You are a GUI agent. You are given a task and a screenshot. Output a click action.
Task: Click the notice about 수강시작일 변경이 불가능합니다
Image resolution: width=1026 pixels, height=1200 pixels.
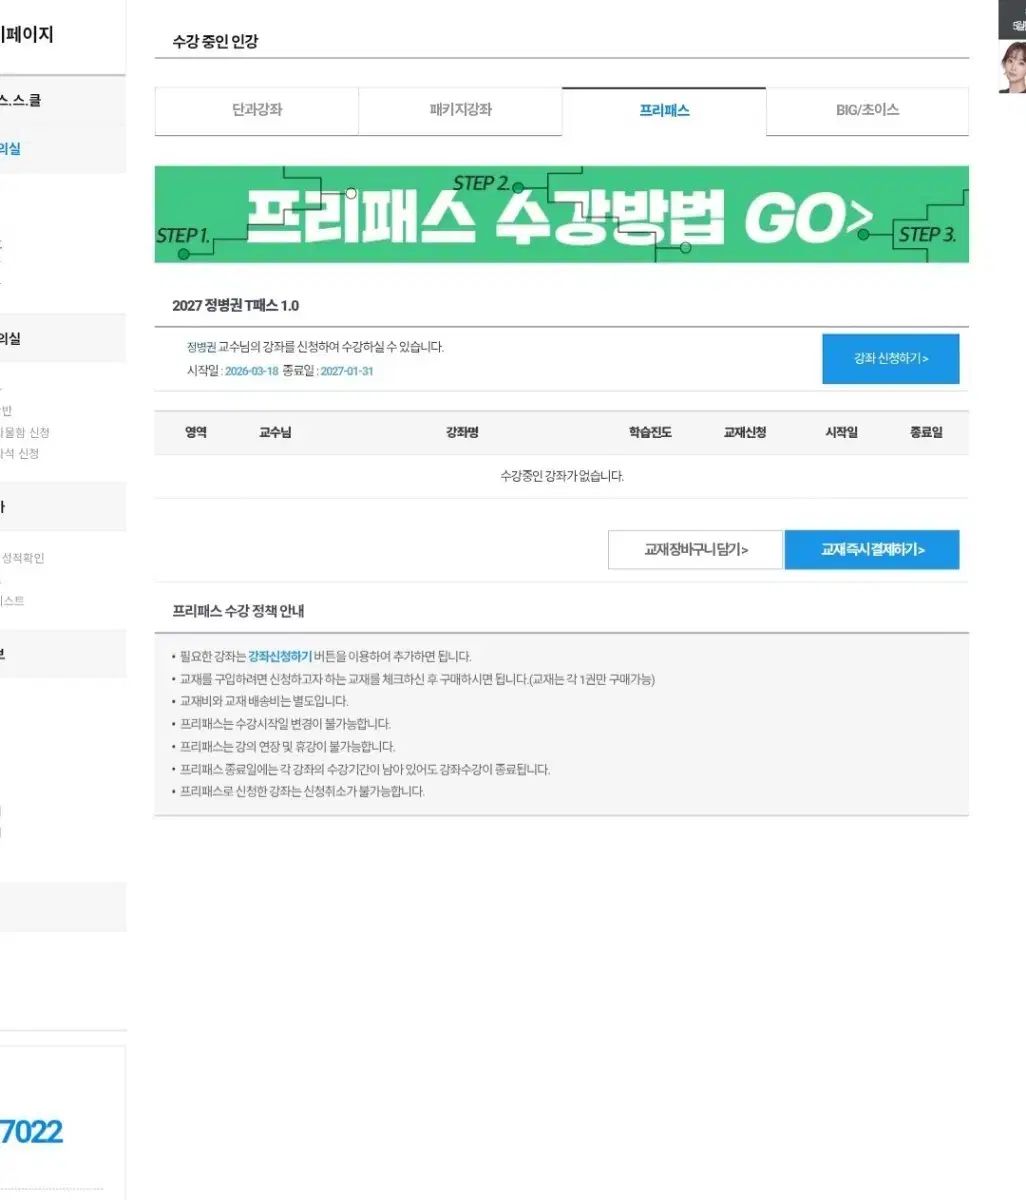tap(285, 724)
